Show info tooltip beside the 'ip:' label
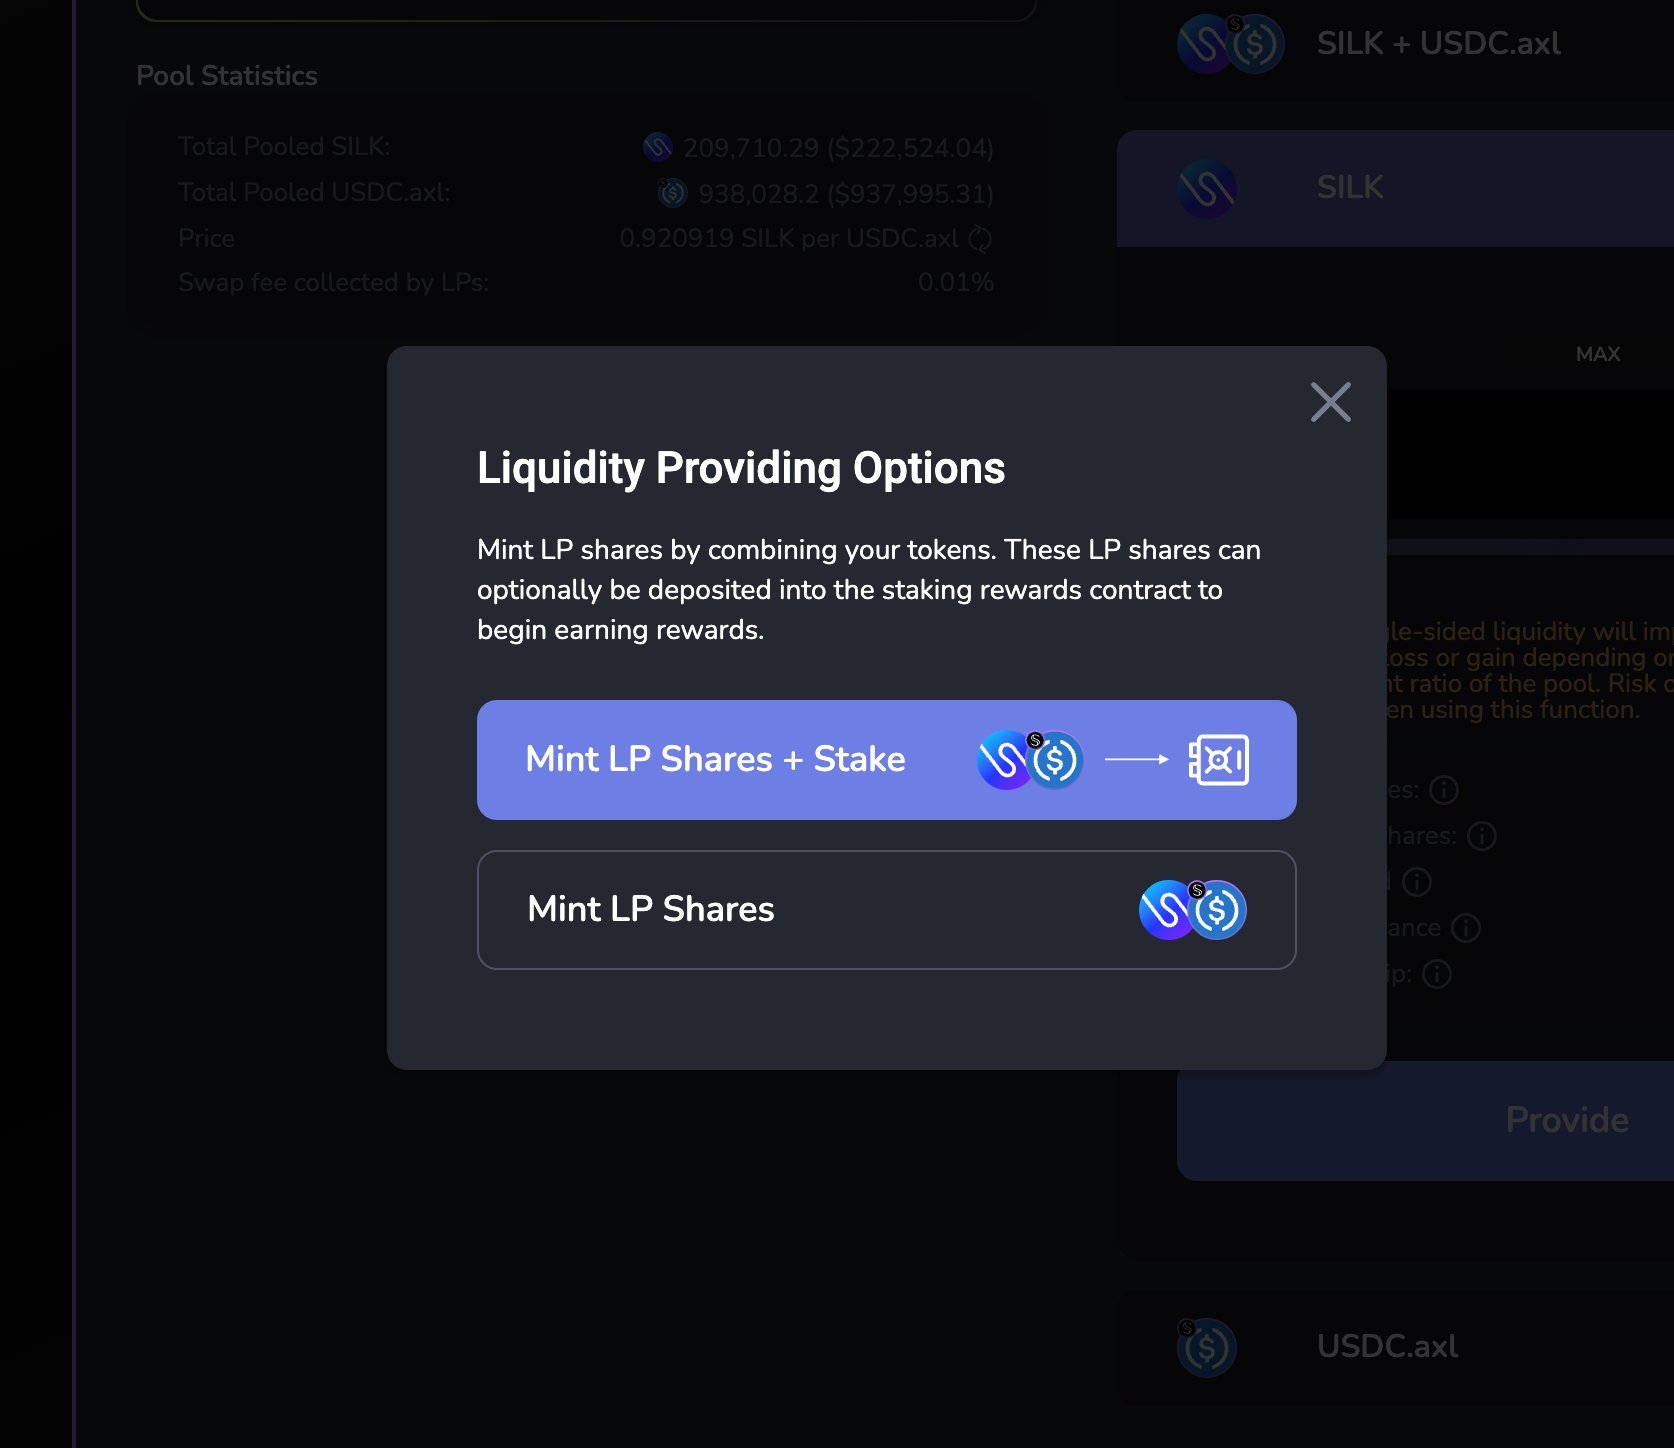The height and width of the screenshot is (1448, 1674). [1437, 974]
